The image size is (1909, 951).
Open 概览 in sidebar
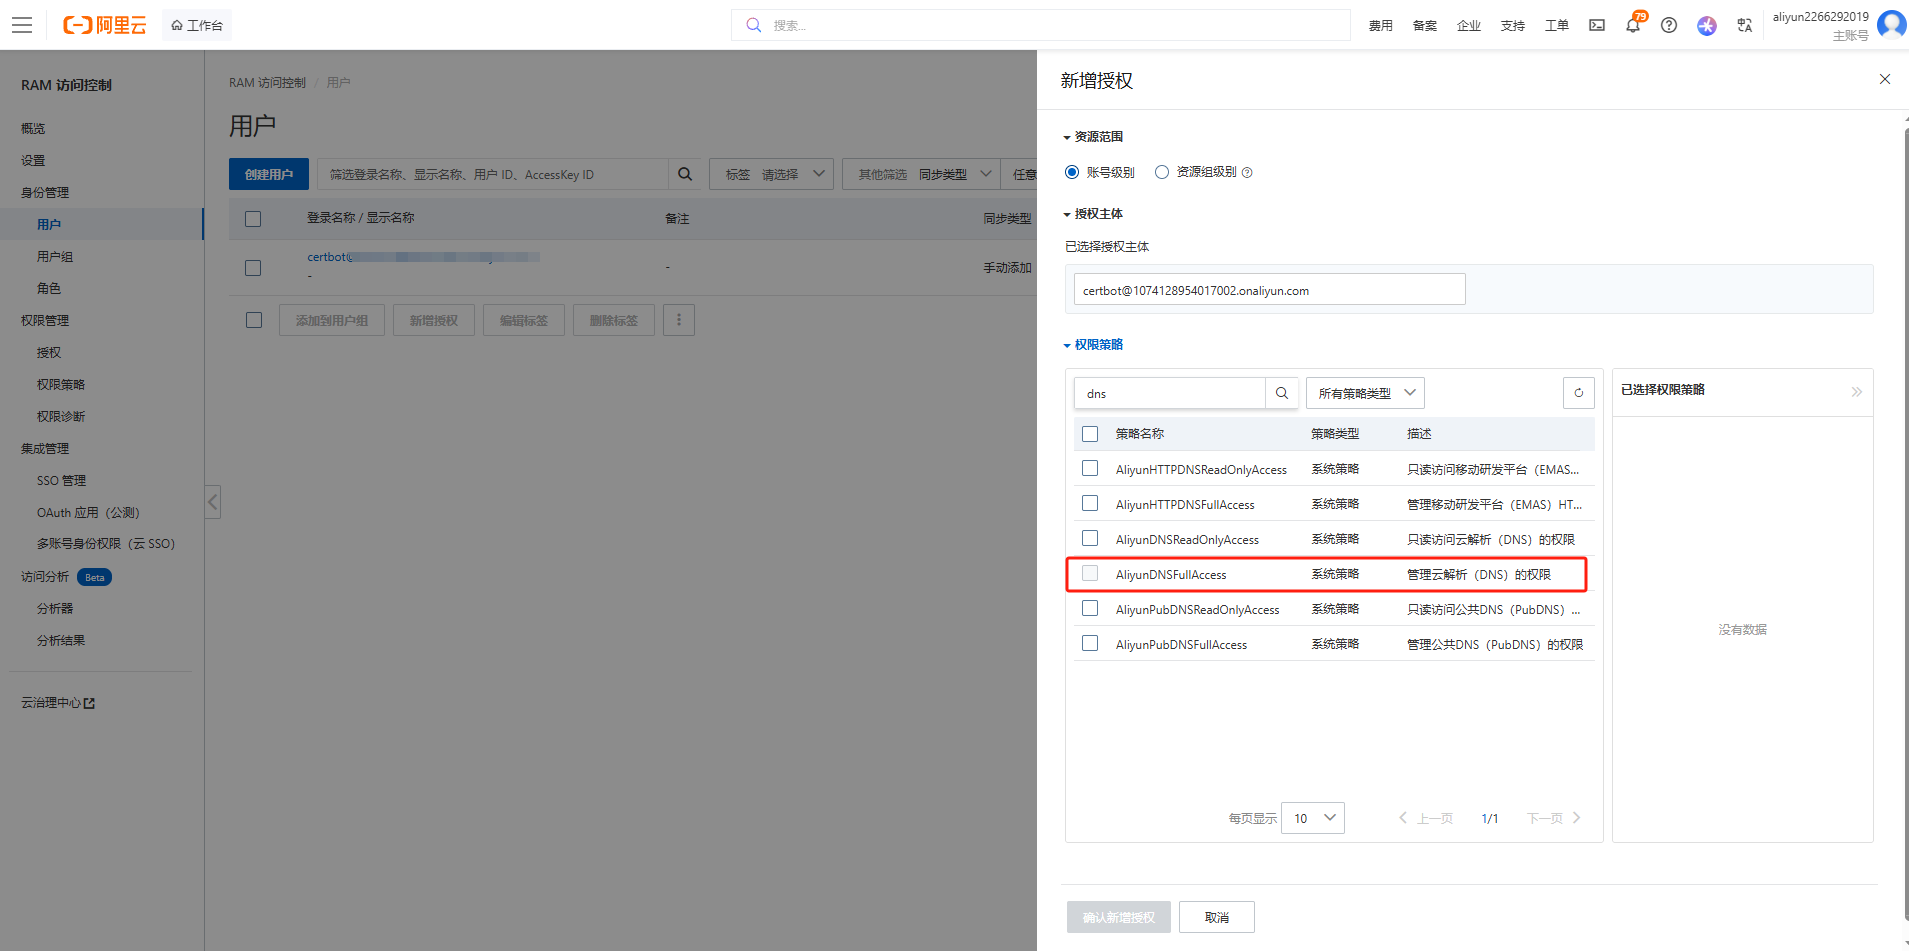pos(33,129)
